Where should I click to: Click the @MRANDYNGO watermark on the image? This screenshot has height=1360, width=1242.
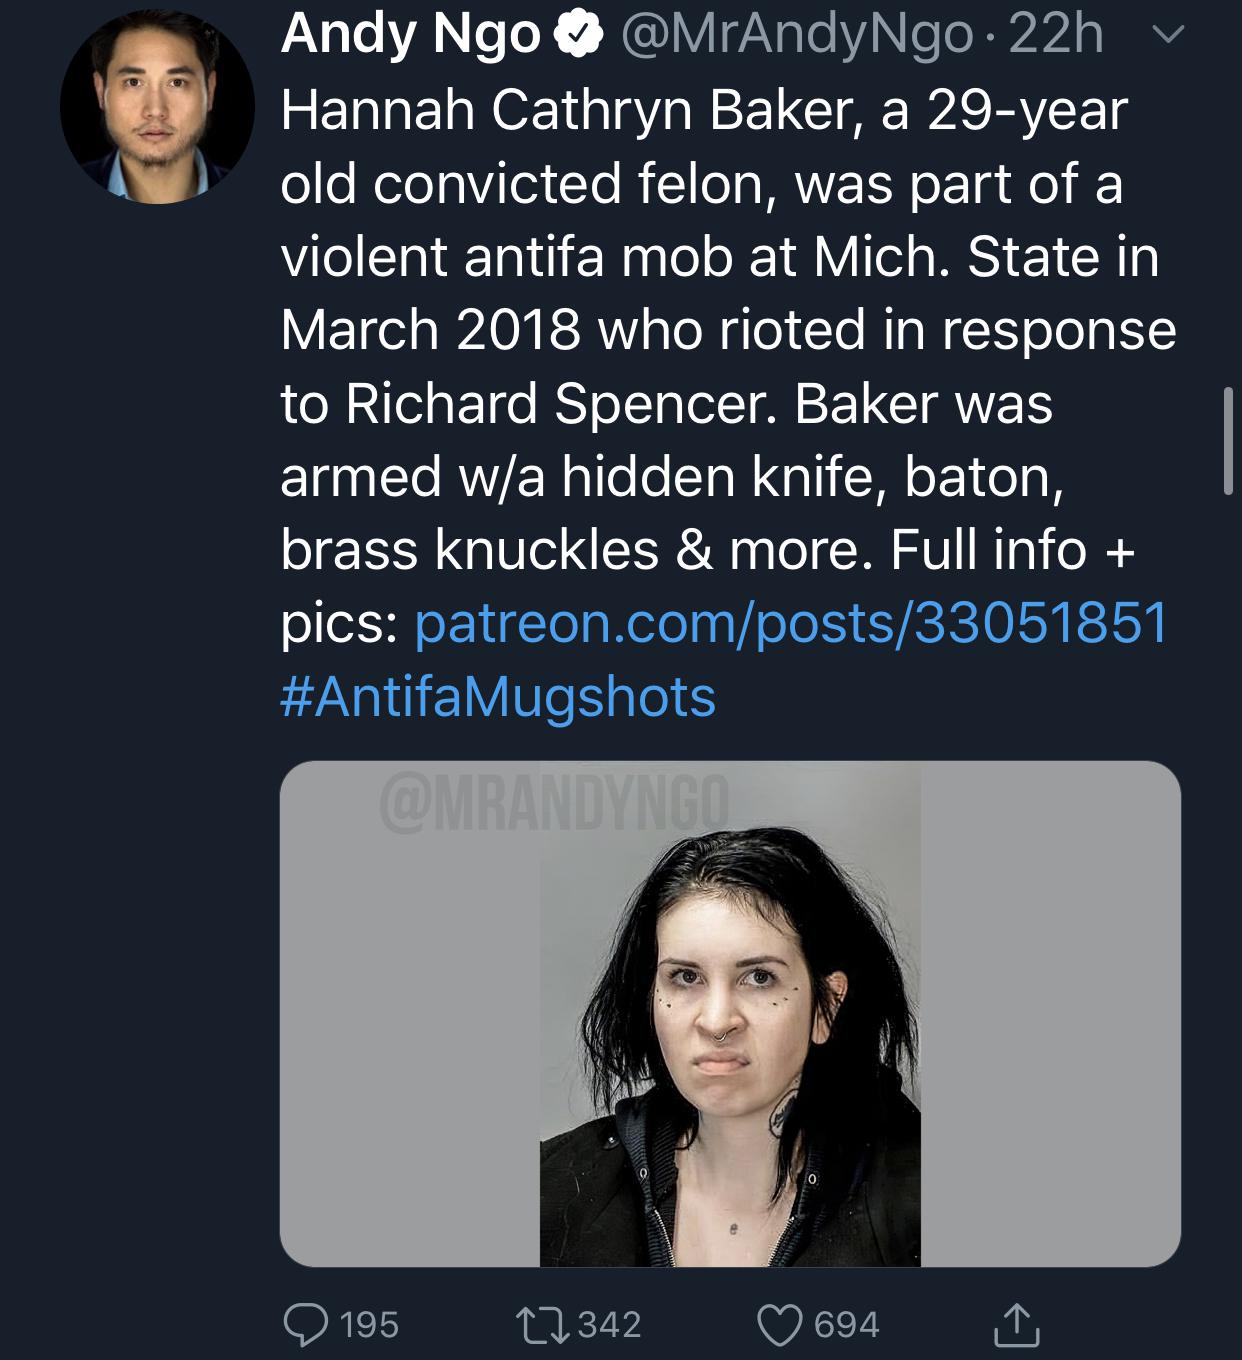click(554, 802)
